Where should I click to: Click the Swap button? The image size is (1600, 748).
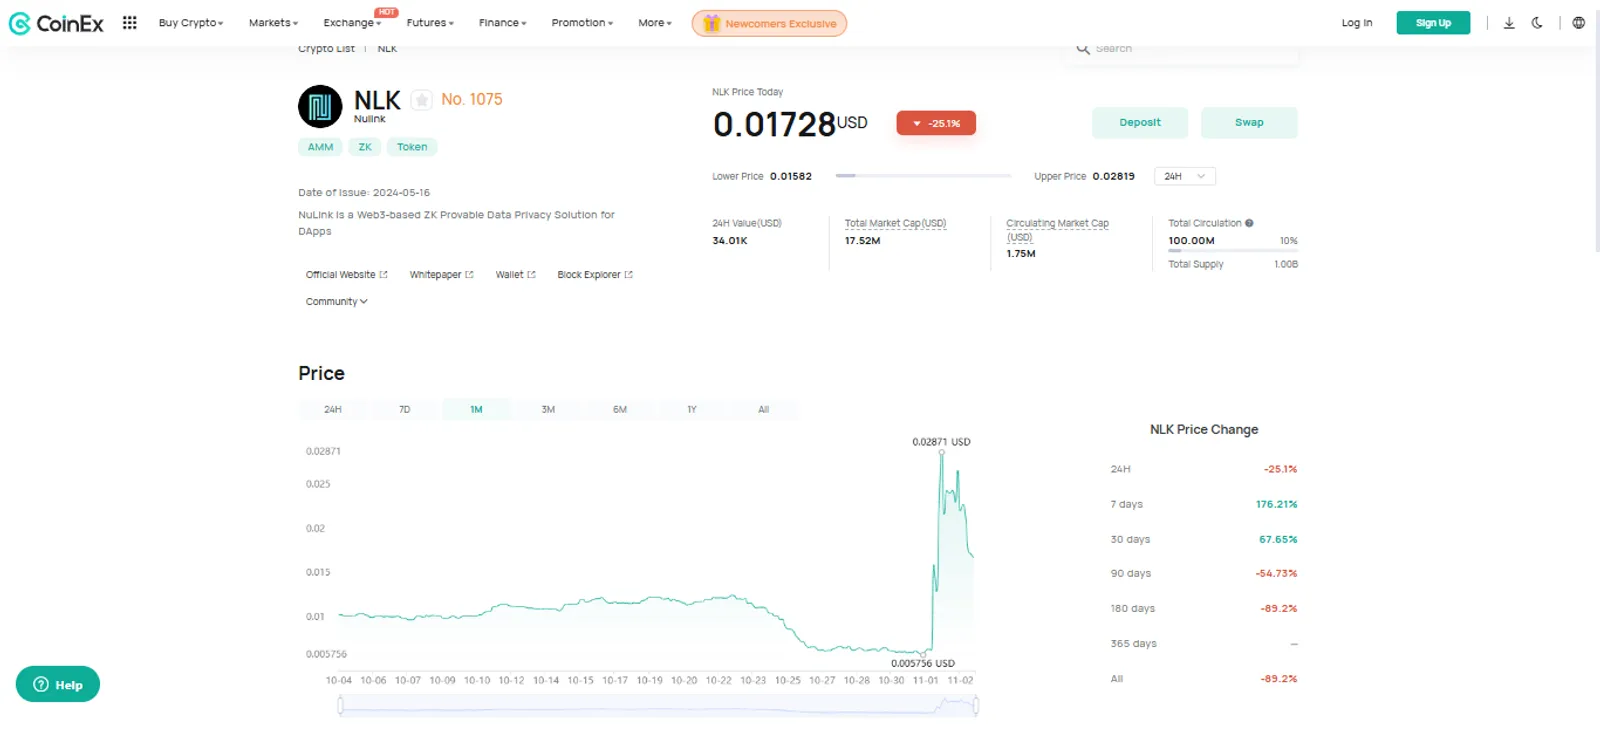click(1249, 123)
